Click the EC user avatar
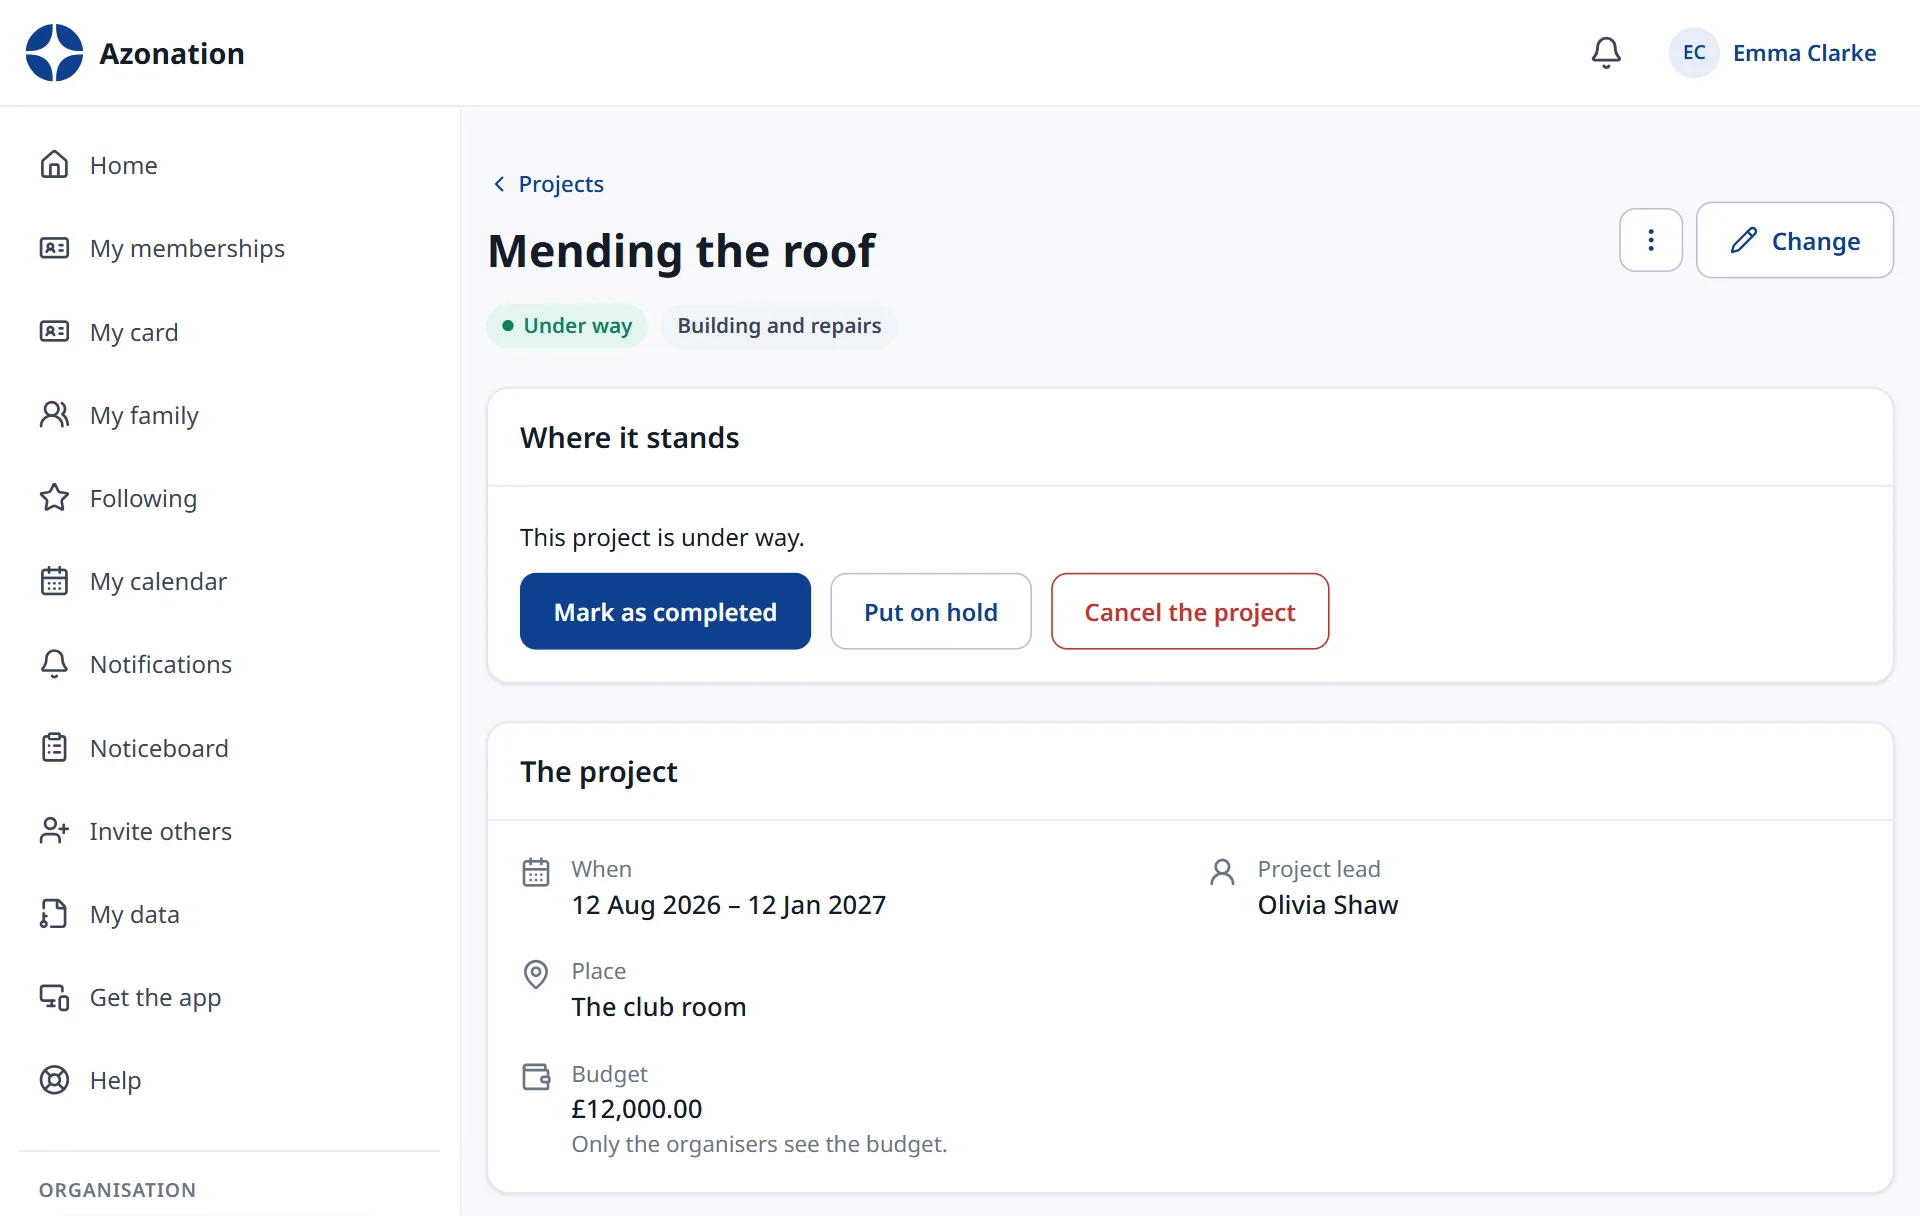The image size is (1920, 1216). click(1694, 53)
